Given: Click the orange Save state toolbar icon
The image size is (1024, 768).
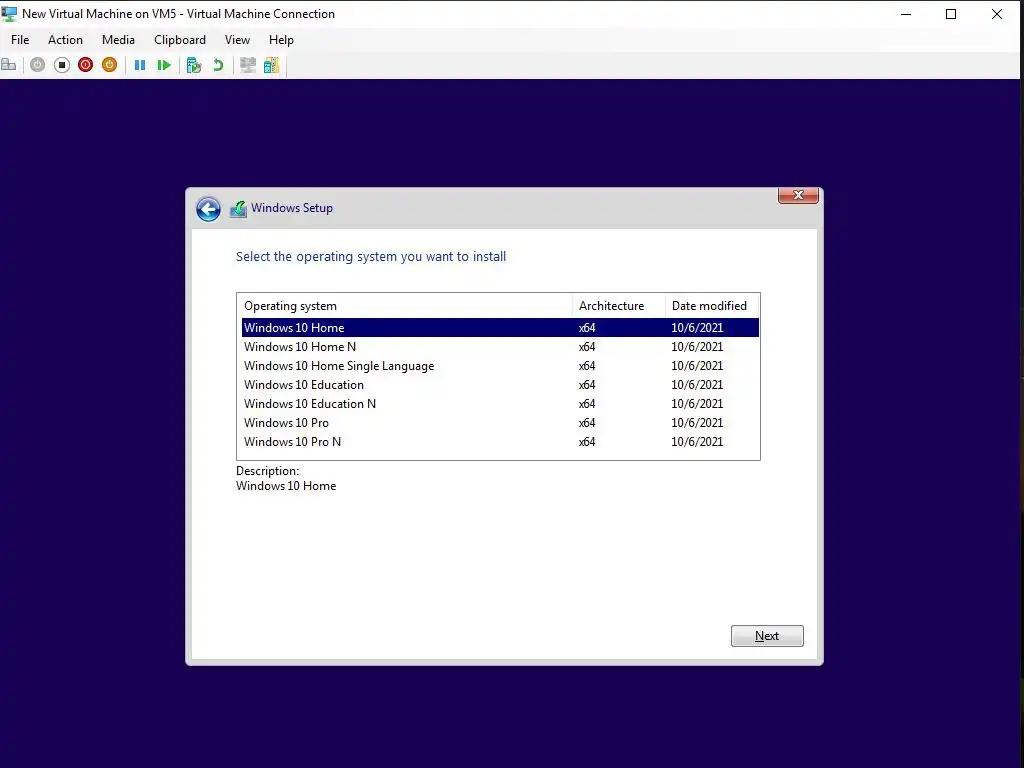Looking at the screenshot, I should pos(110,65).
